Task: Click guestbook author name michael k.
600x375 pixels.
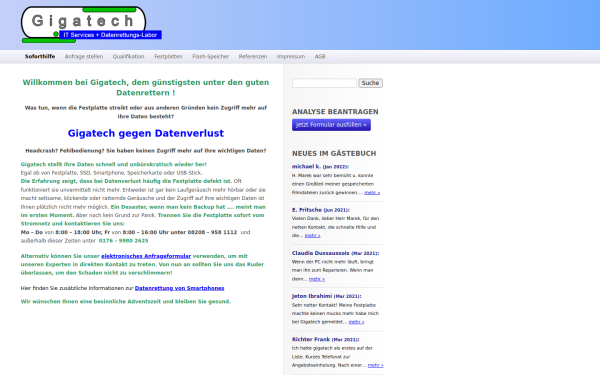Action: pos(306,166)
